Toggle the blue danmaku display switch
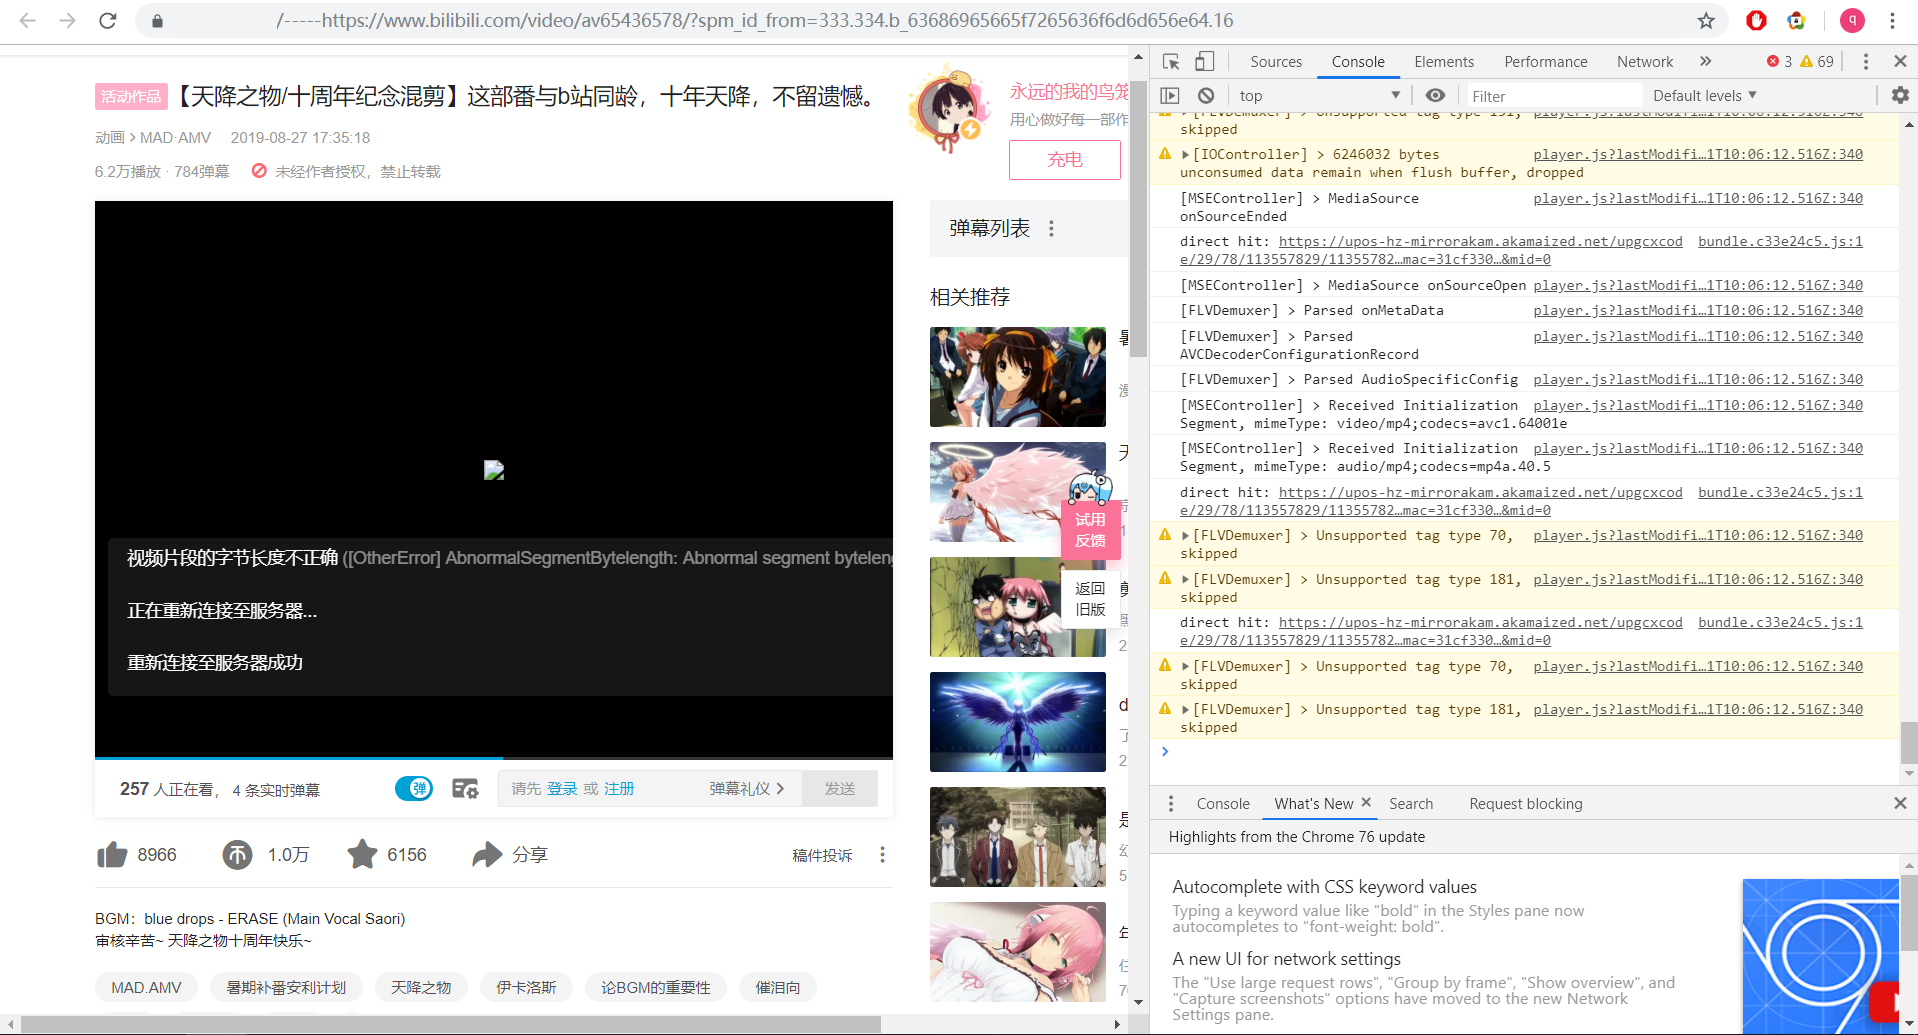This screenshot has height=1035, width=1918. click(x=413, y=788)
